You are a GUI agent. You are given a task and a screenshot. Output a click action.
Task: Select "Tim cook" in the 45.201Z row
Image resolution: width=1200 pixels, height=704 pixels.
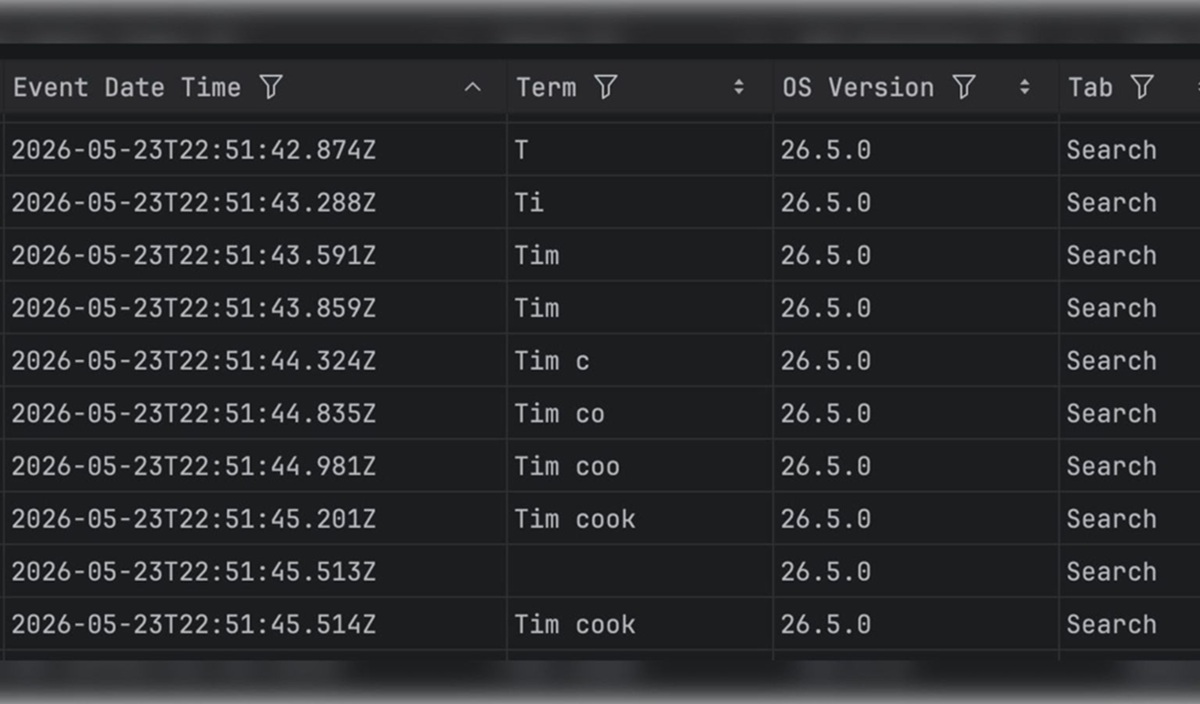[575, 520]
